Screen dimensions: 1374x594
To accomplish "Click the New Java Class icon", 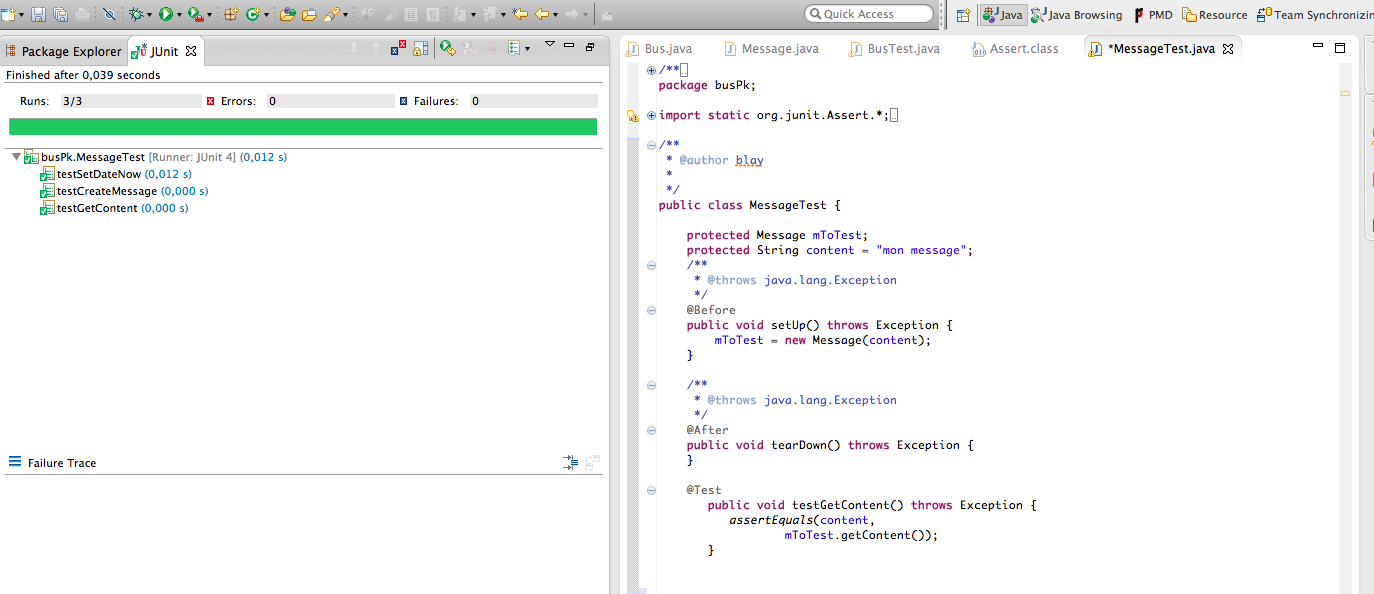I will 253,14.
